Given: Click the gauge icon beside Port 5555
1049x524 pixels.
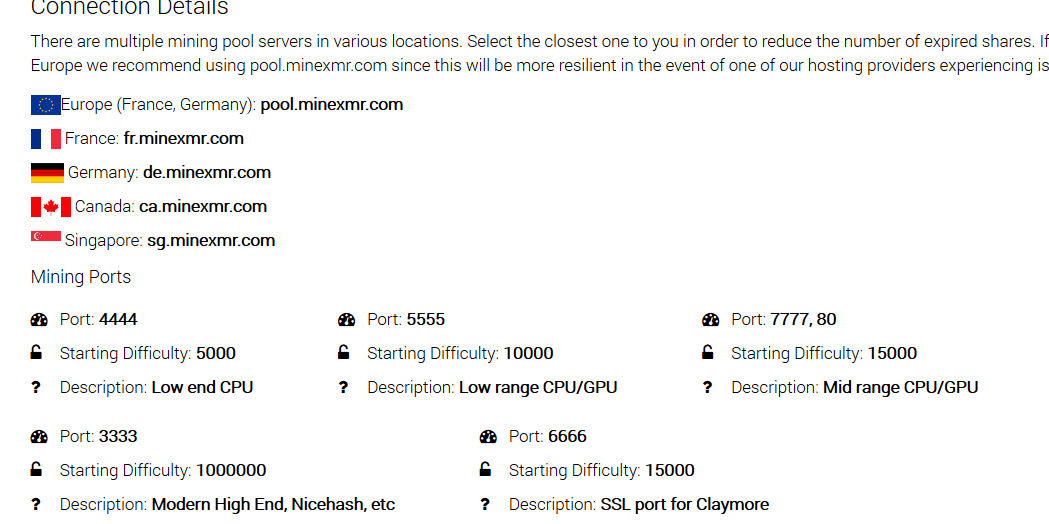Looking at the screenshot, I should pos(346,320).
